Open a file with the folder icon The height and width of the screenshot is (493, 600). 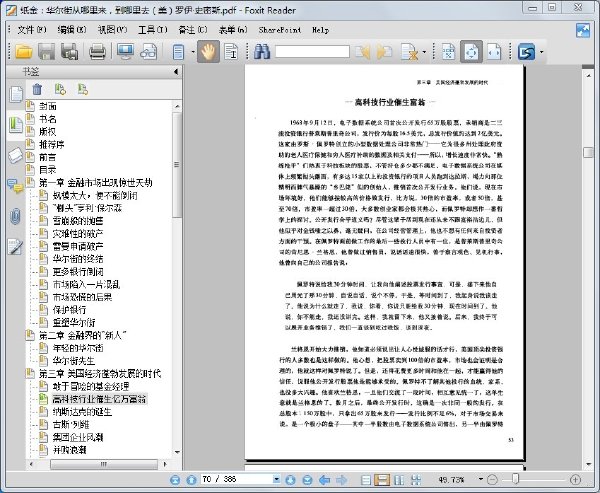click(x=23, y=51)
